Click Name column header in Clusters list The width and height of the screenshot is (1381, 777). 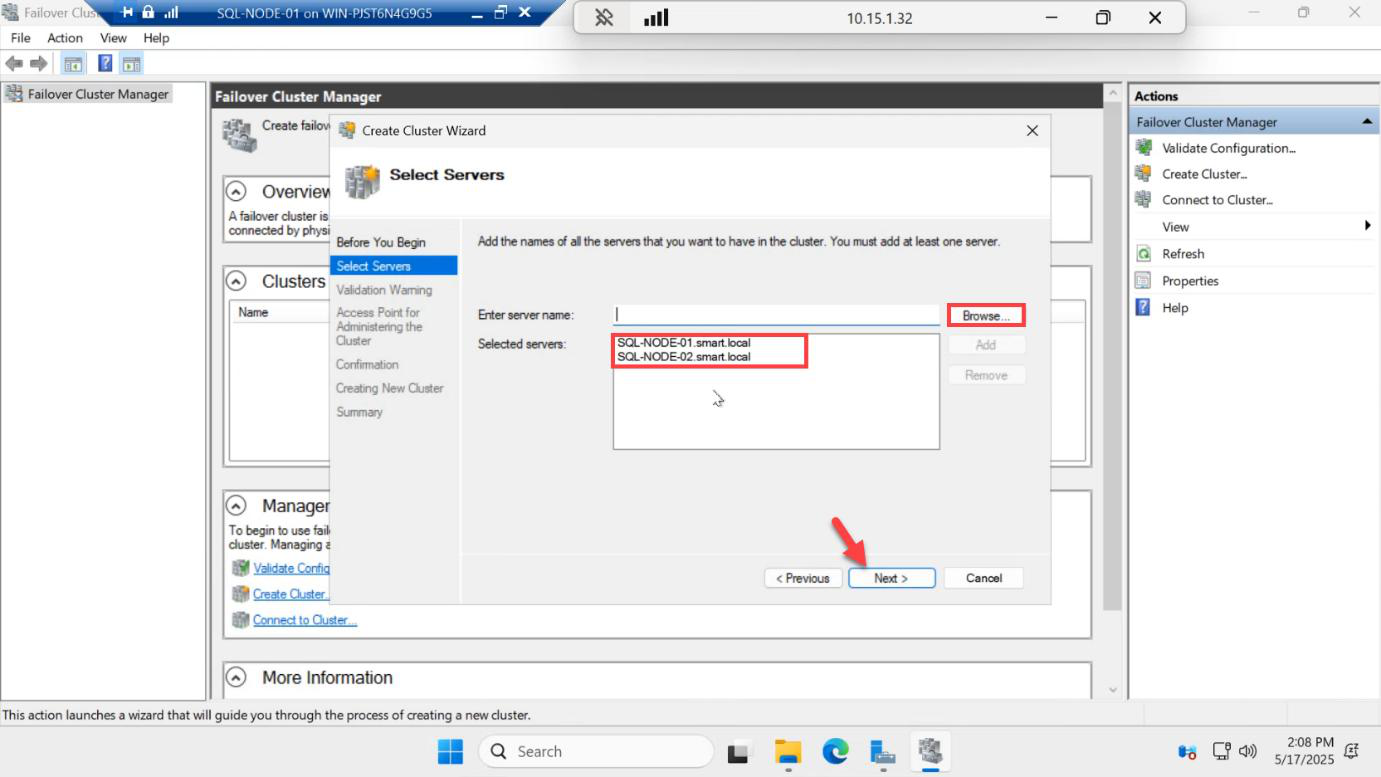point(253,312)
